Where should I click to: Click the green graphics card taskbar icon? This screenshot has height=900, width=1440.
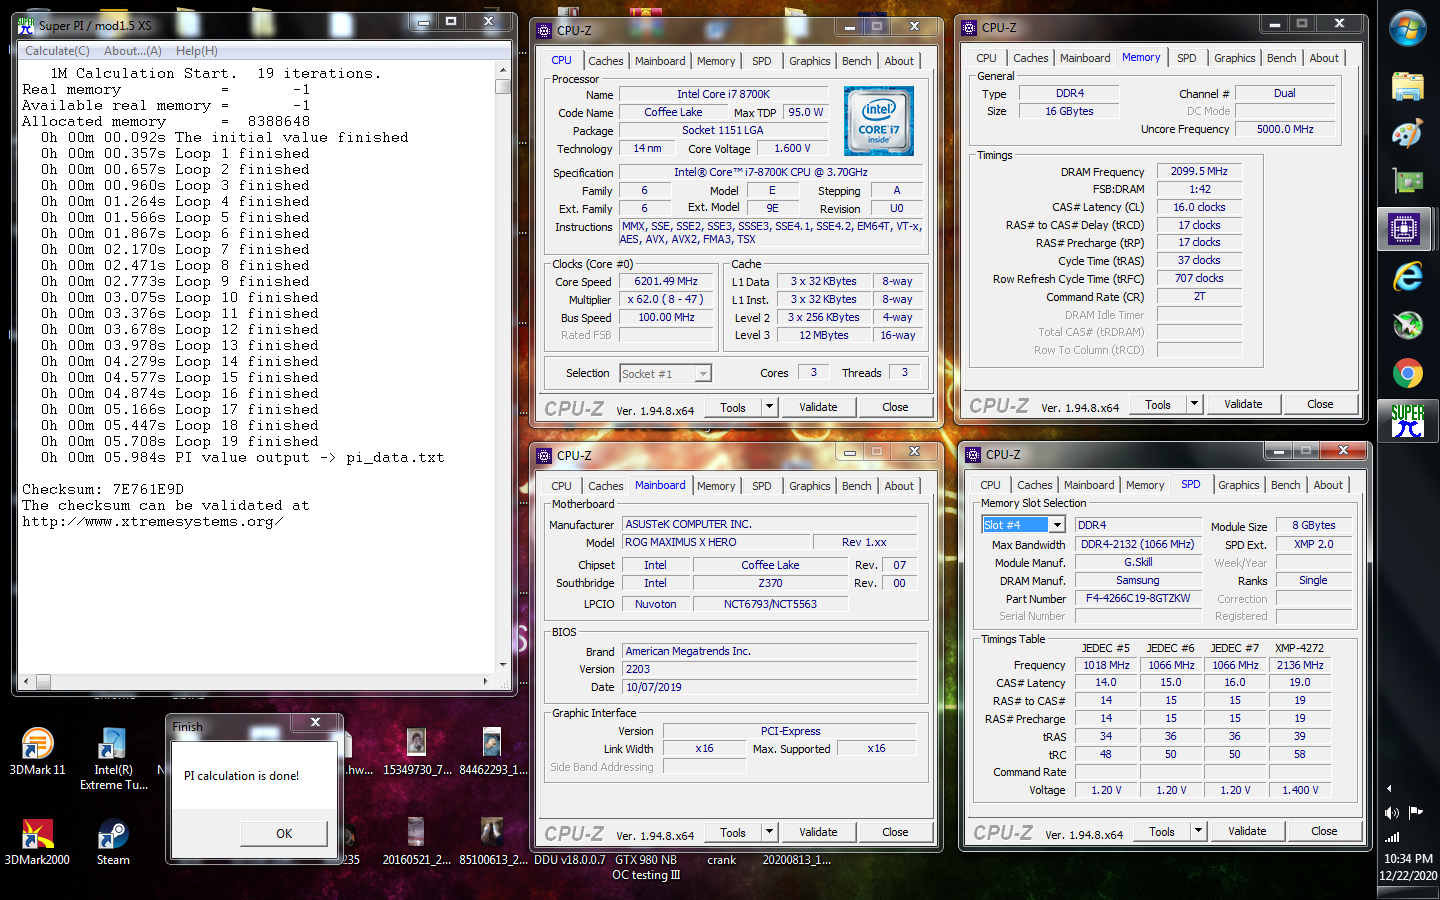point(1407,181)
